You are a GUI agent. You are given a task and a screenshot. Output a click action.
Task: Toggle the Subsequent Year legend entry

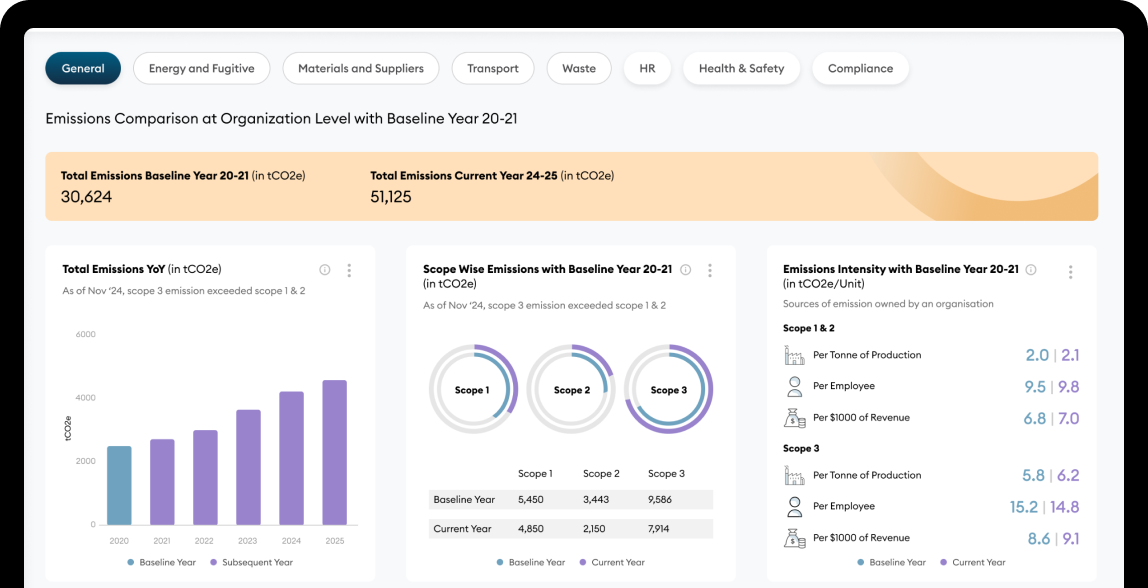[251, 561]
